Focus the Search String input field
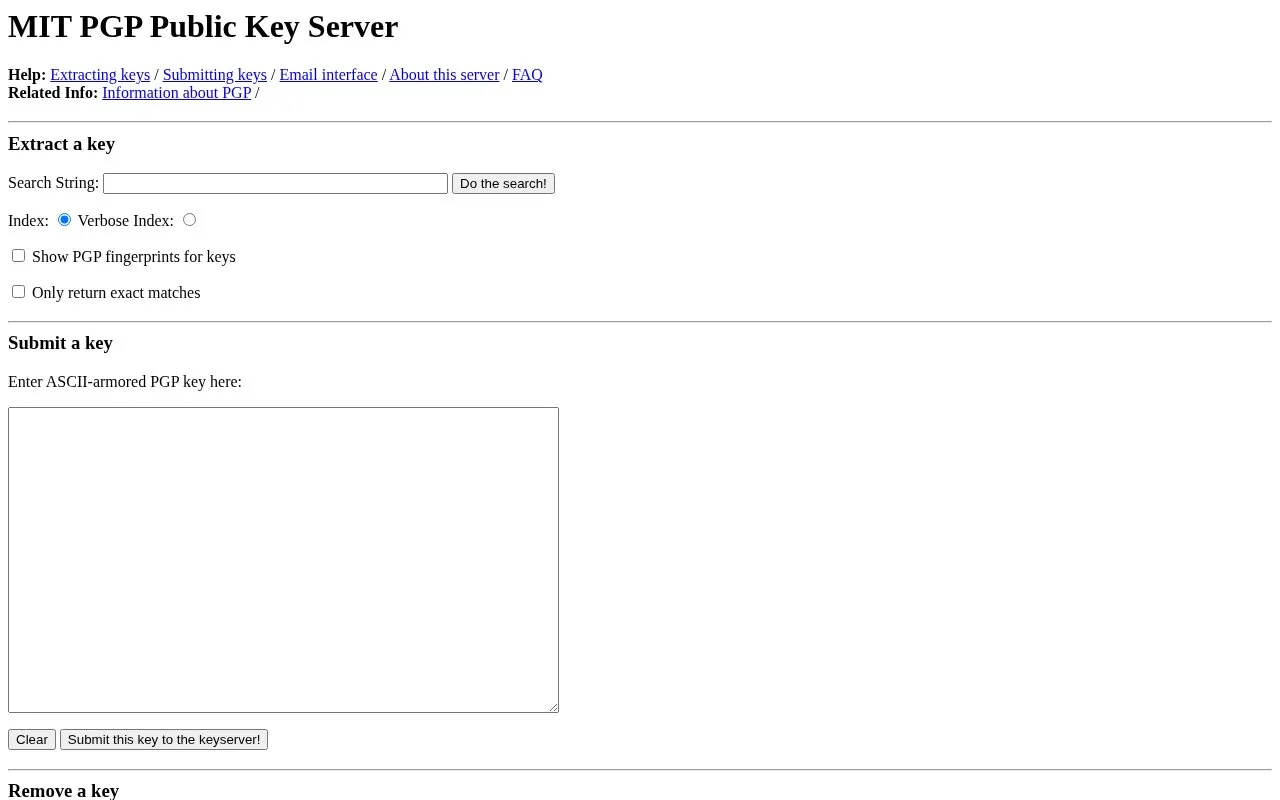 [275, 184]
